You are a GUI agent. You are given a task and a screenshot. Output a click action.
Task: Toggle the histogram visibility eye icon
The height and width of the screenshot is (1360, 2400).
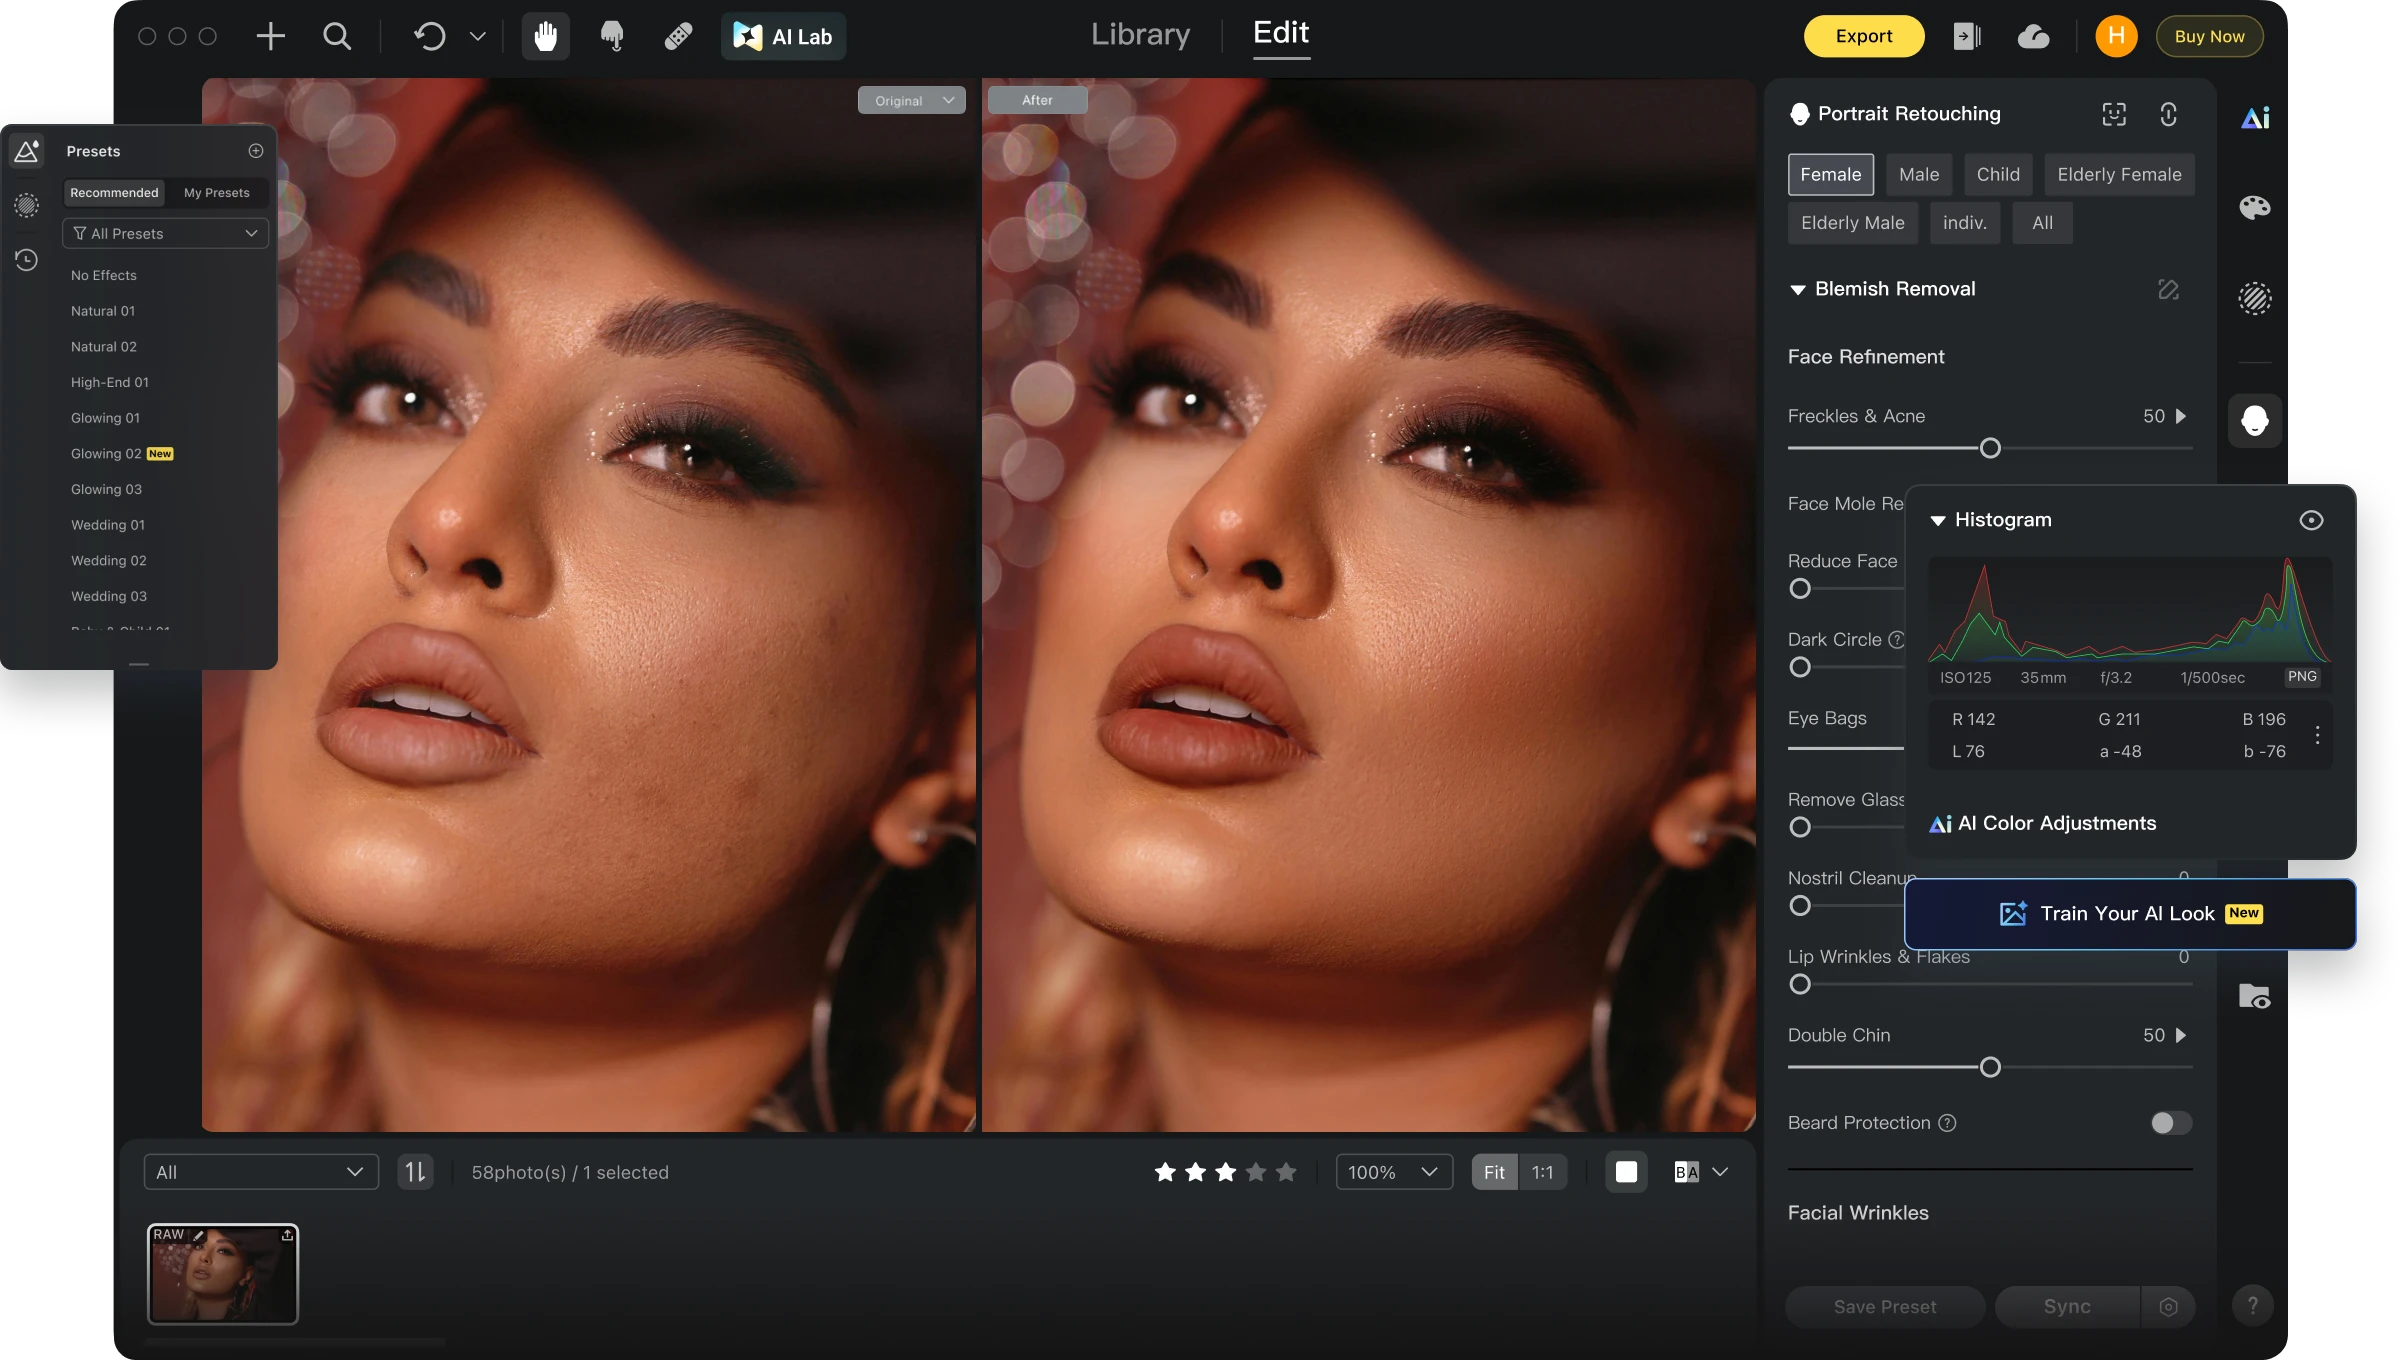2311,519
